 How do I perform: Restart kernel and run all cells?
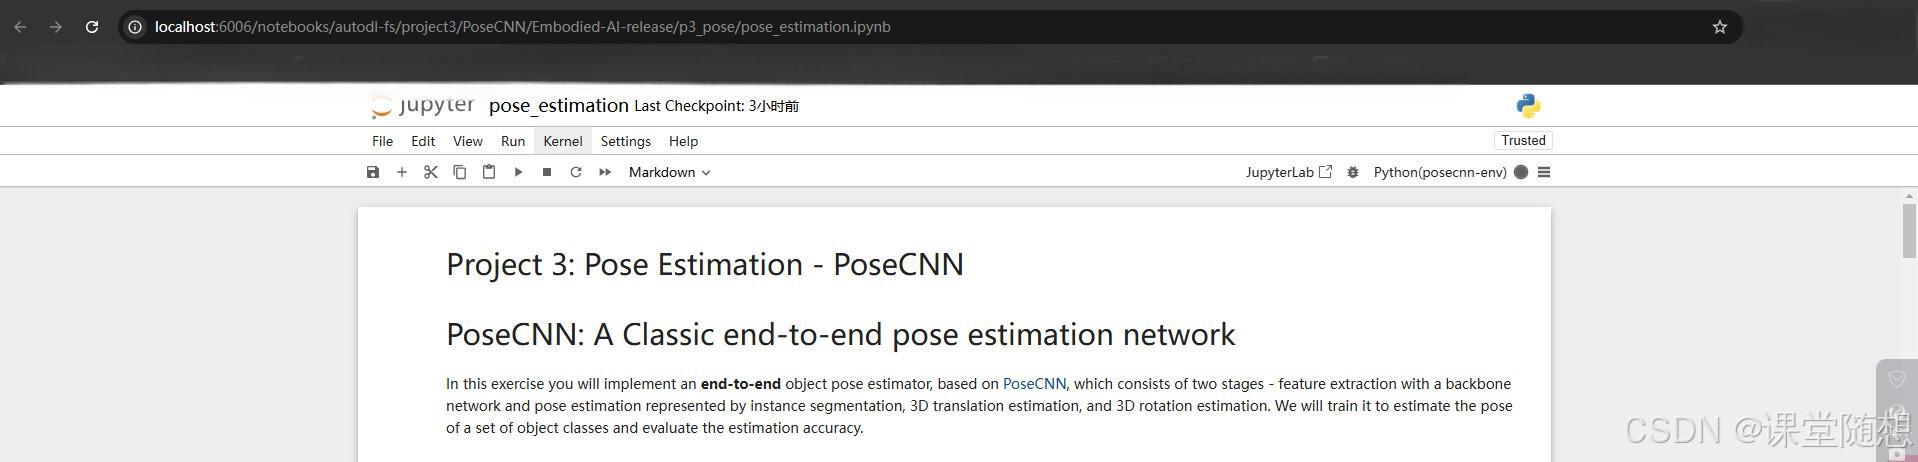point(605,172)
